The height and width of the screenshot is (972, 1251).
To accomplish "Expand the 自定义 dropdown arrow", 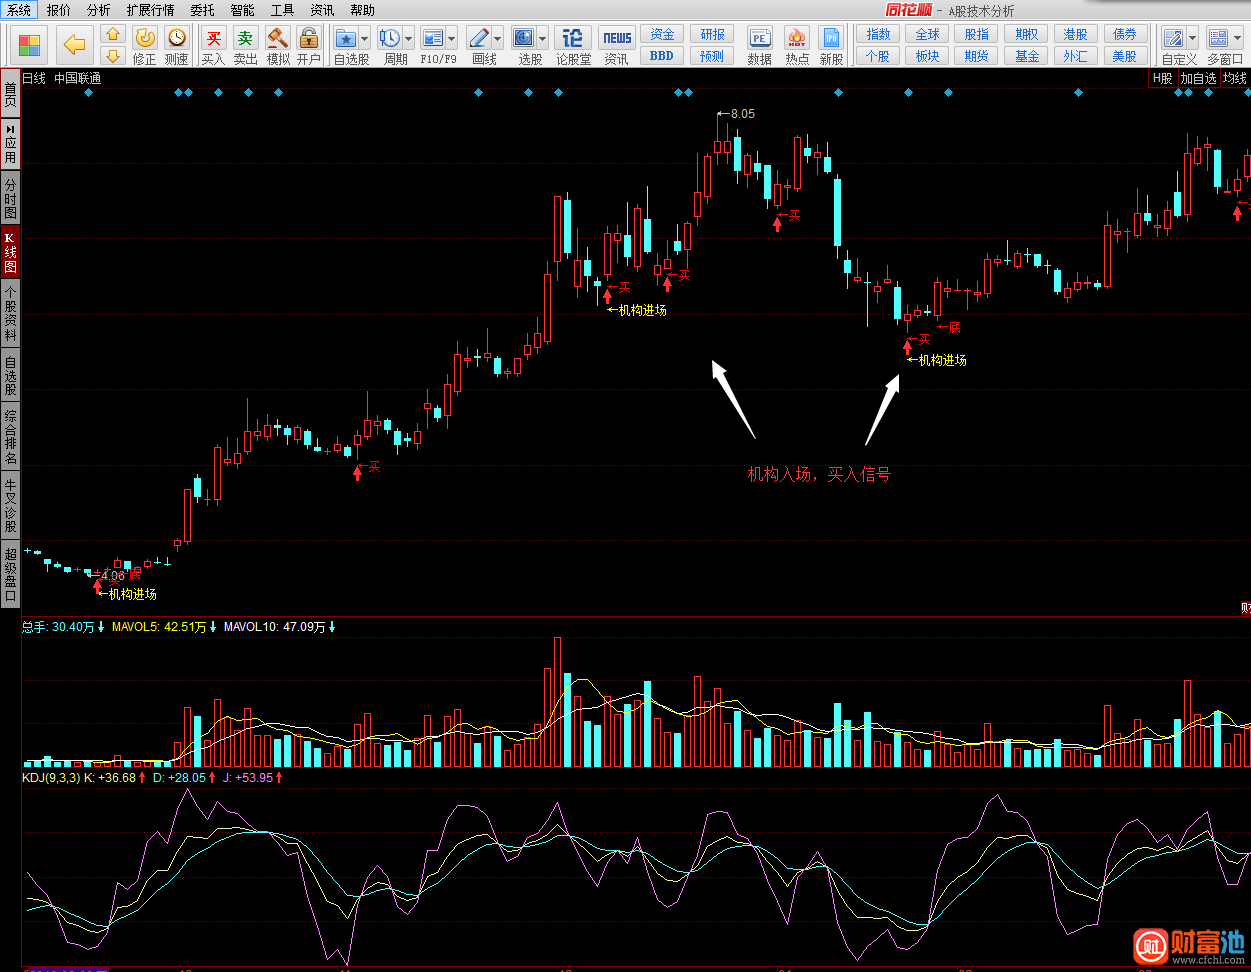I will [x=1193, y=39].
